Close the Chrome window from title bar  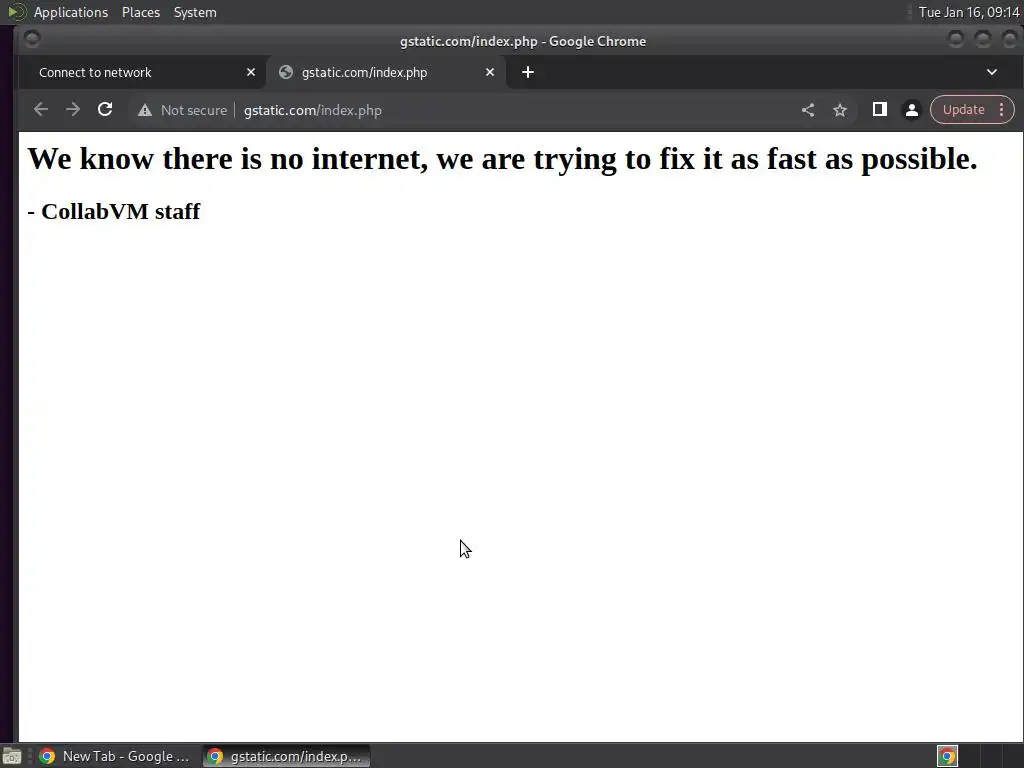[x=1010, y=40]
